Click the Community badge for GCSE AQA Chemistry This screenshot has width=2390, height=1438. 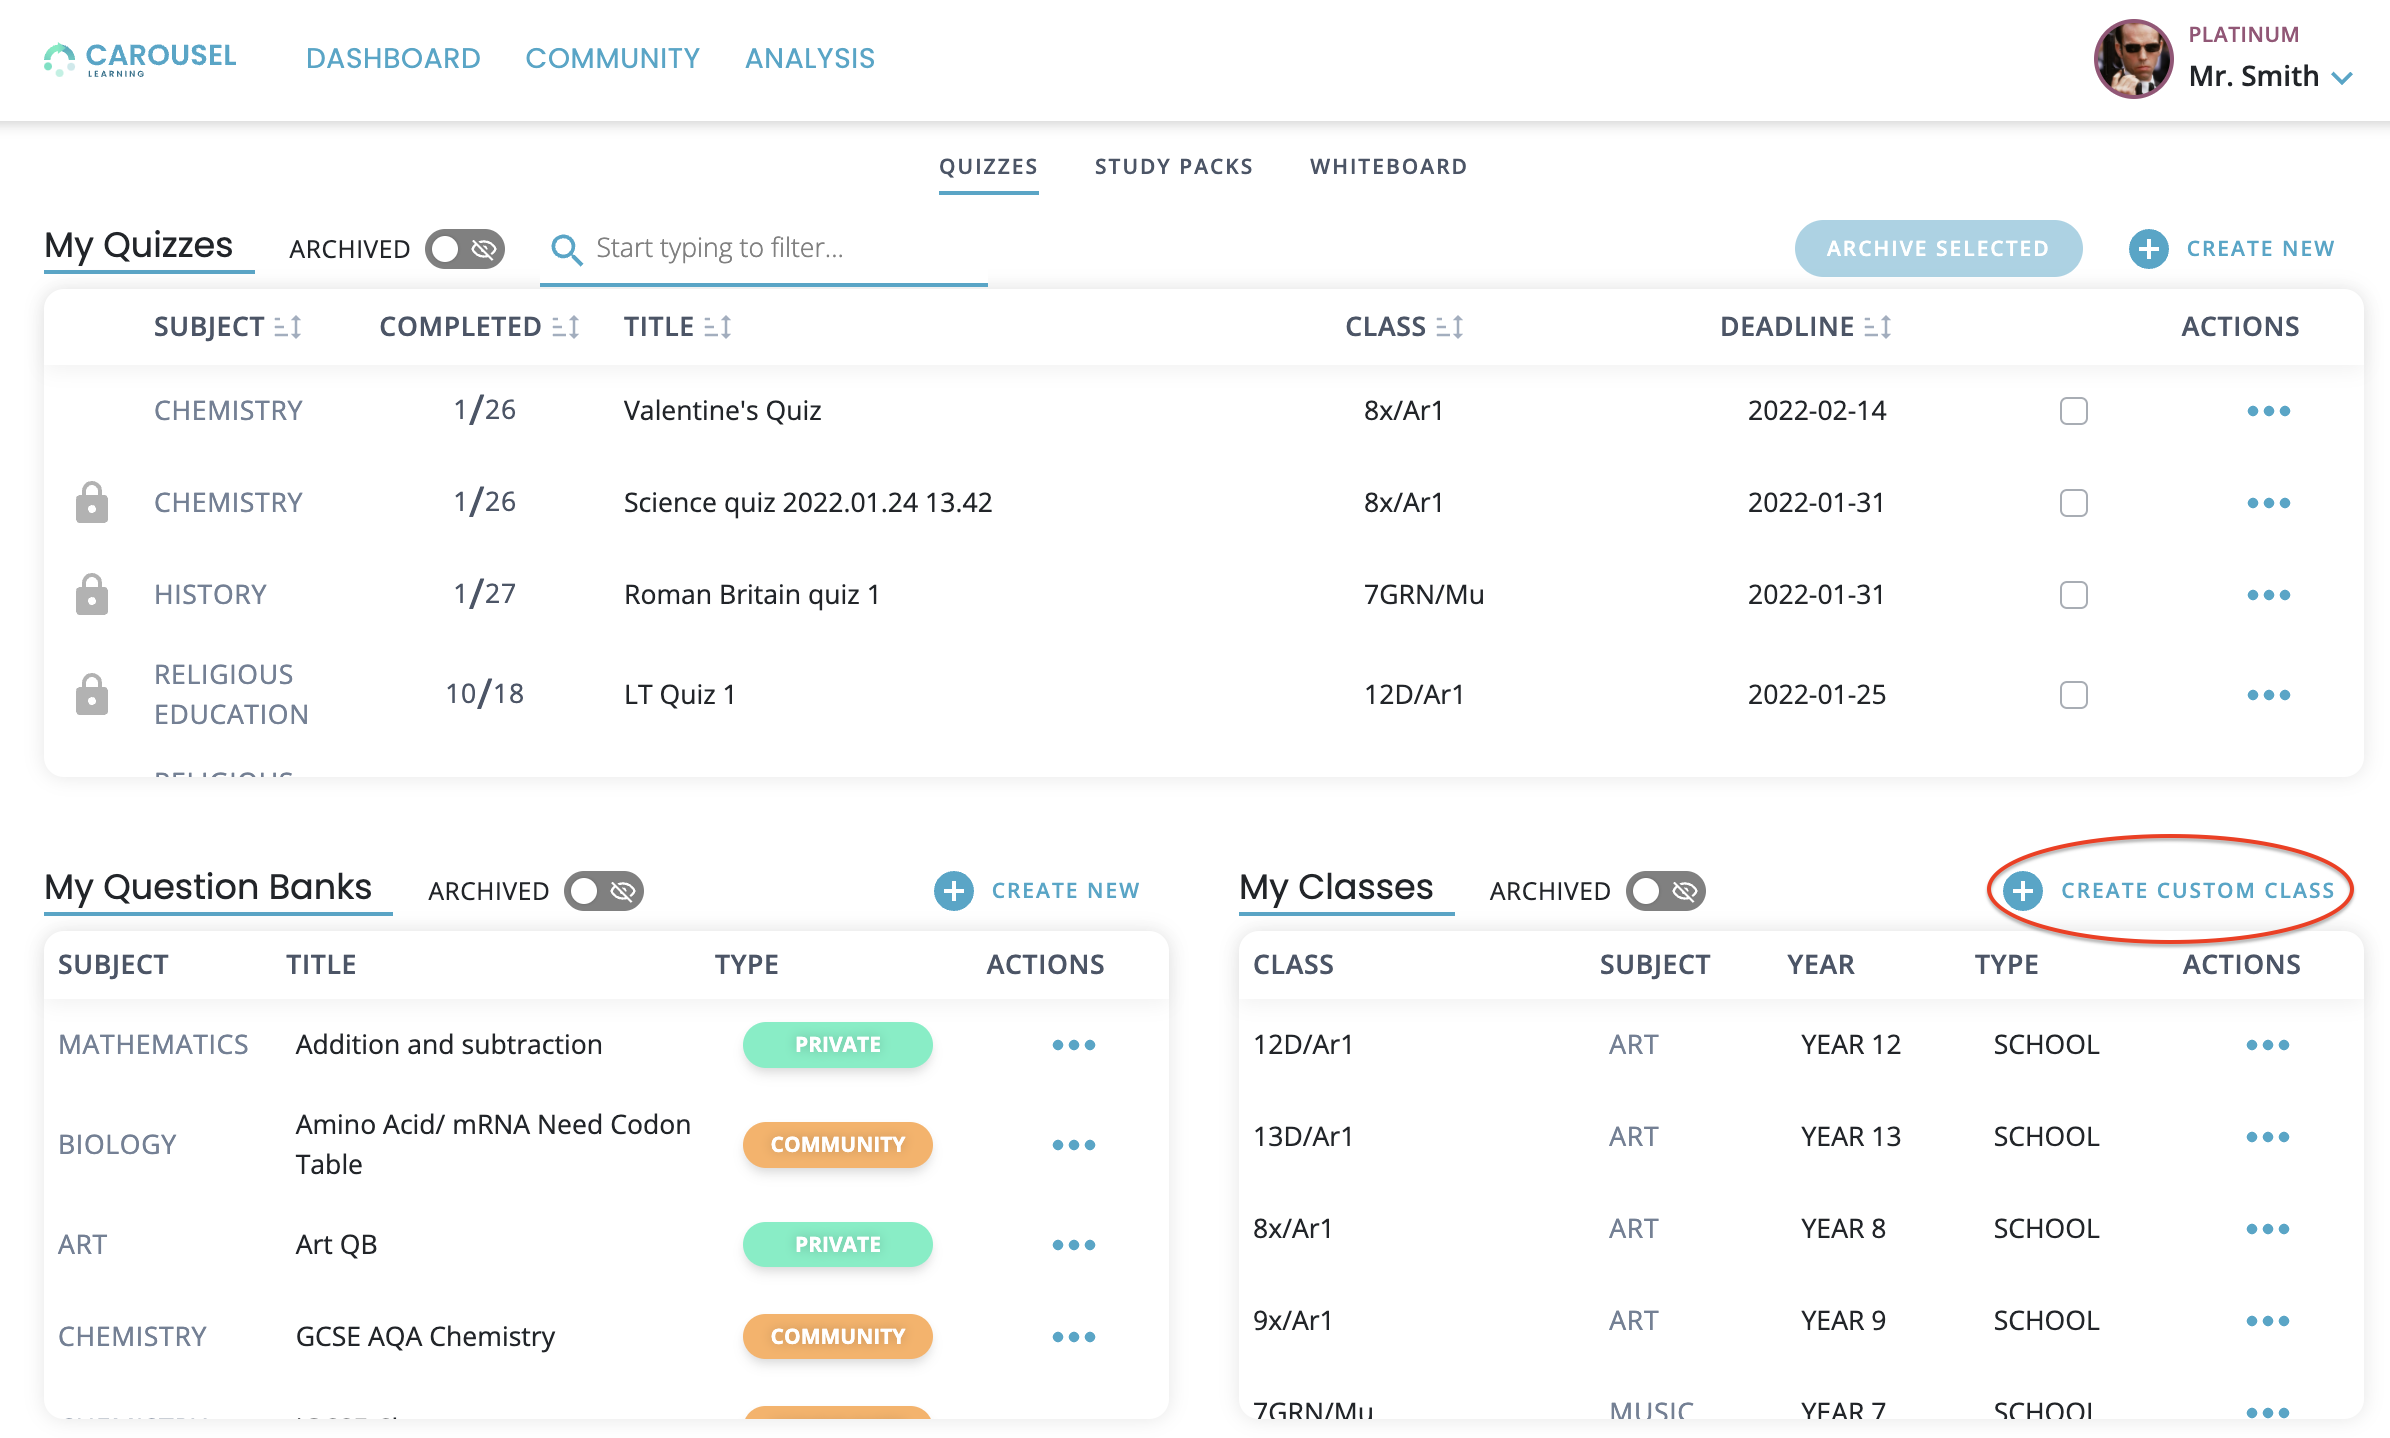coord(837,1337)
